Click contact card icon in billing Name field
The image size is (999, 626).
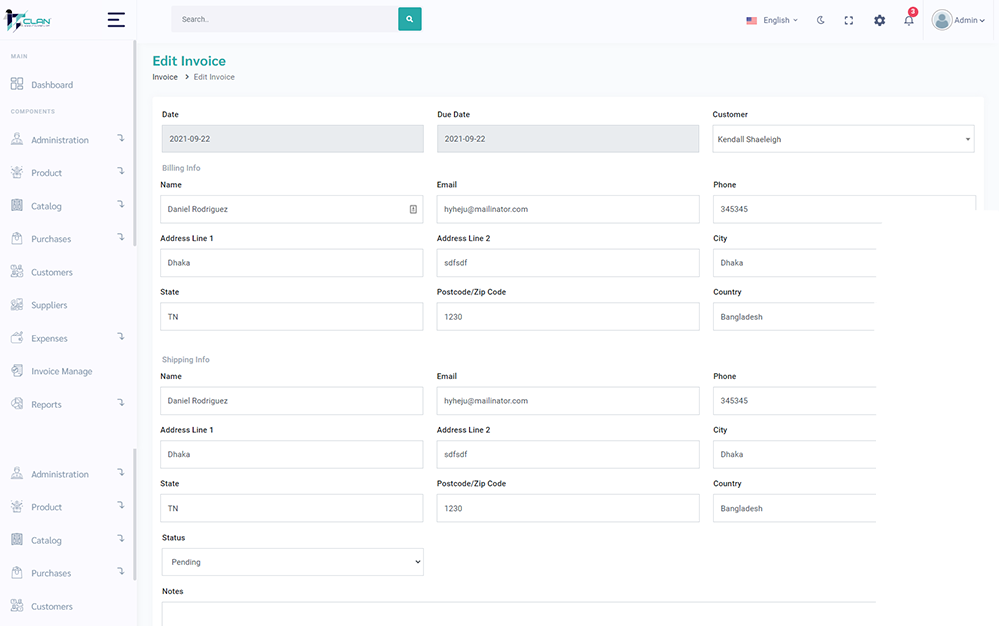click(413, 209)
